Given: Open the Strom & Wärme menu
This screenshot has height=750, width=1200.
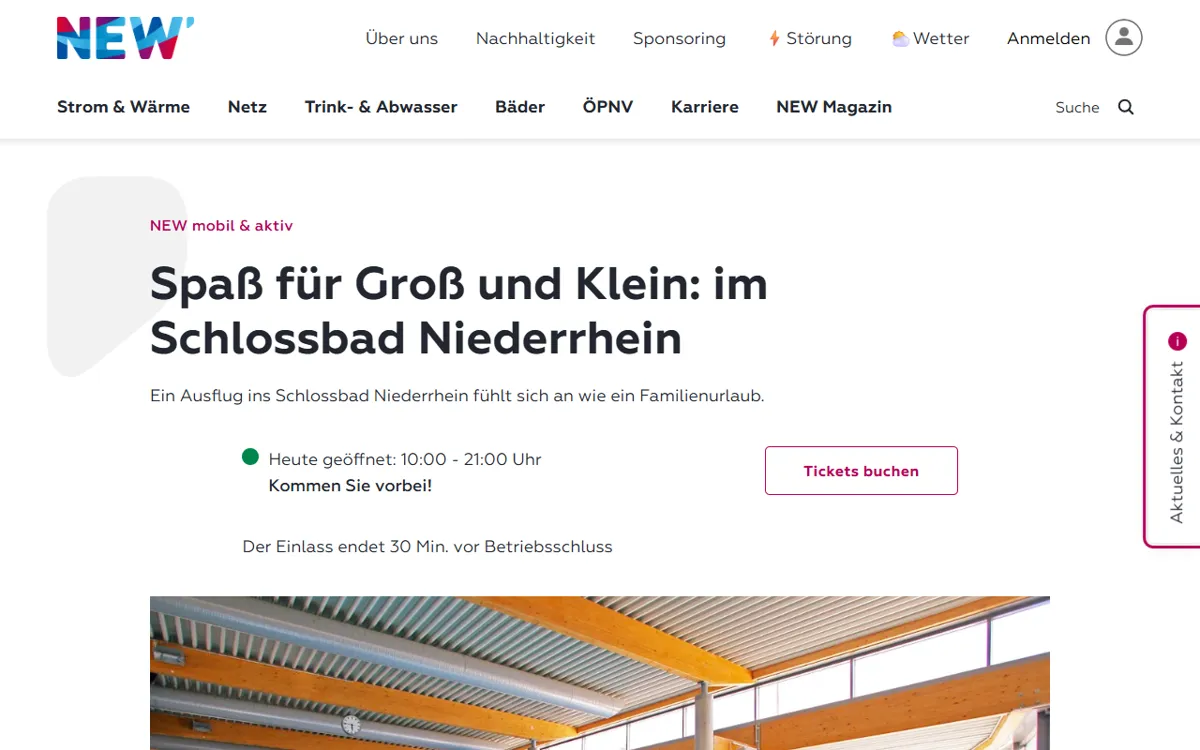Looking at the screenshot, I should click(123, 107).
